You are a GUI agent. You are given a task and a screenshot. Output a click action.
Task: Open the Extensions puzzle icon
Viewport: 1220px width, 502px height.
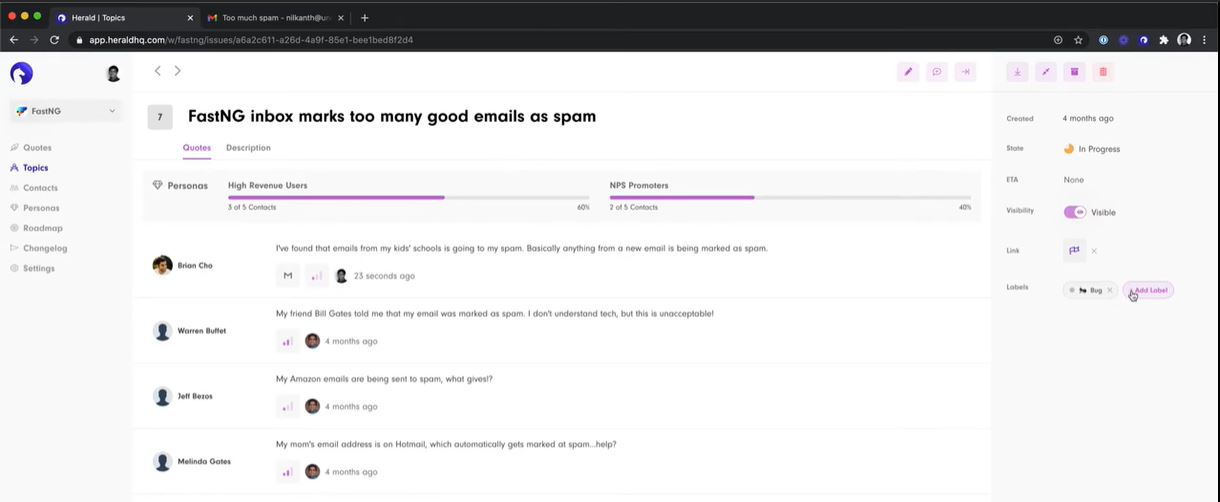coord(1164,40)
